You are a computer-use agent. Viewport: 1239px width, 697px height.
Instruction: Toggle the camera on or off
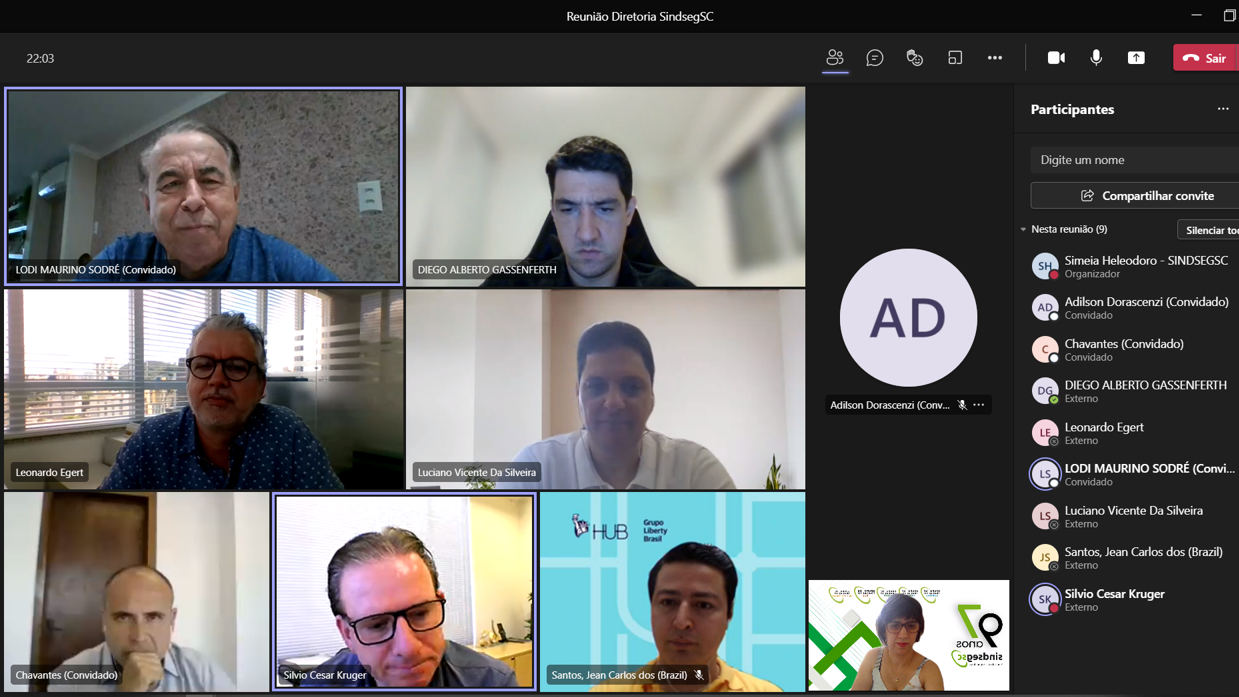click(1056, 58)
